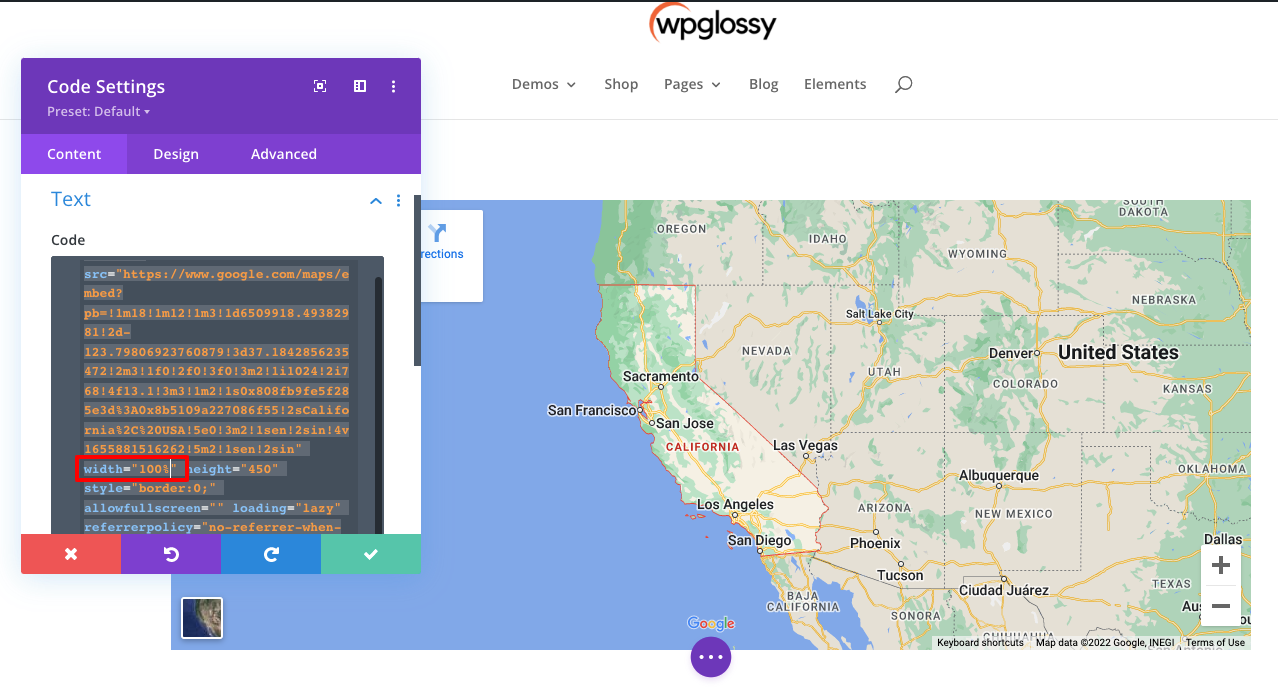The width and height of the screenshot is (1278, 692).
Task: Open the map Terms of Use link
Action: point(1215,643)
